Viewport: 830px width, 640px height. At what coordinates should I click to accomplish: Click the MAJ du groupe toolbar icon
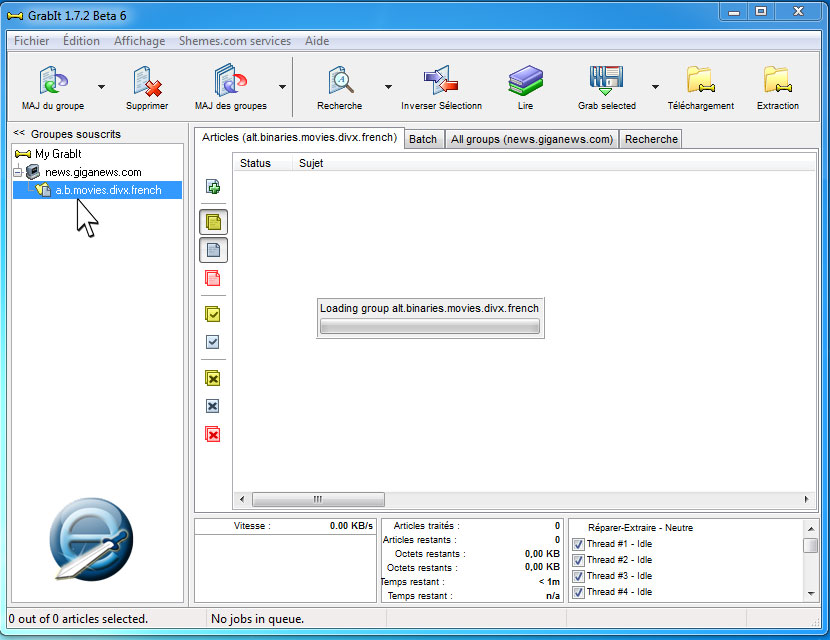point(53,82)
